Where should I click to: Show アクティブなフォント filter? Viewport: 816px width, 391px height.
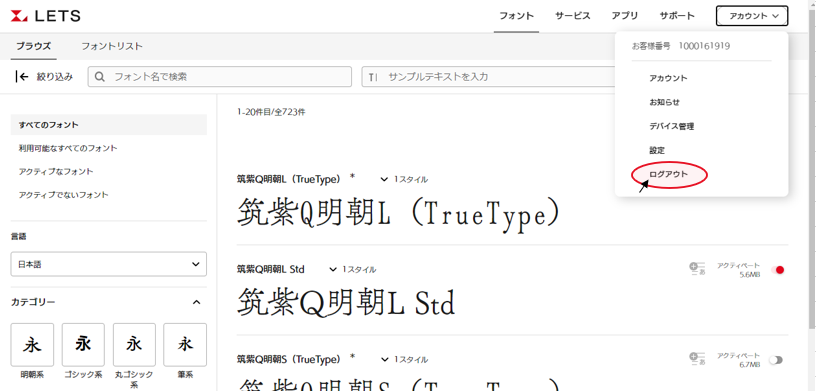pyautogui.click(x=56, y=172)
